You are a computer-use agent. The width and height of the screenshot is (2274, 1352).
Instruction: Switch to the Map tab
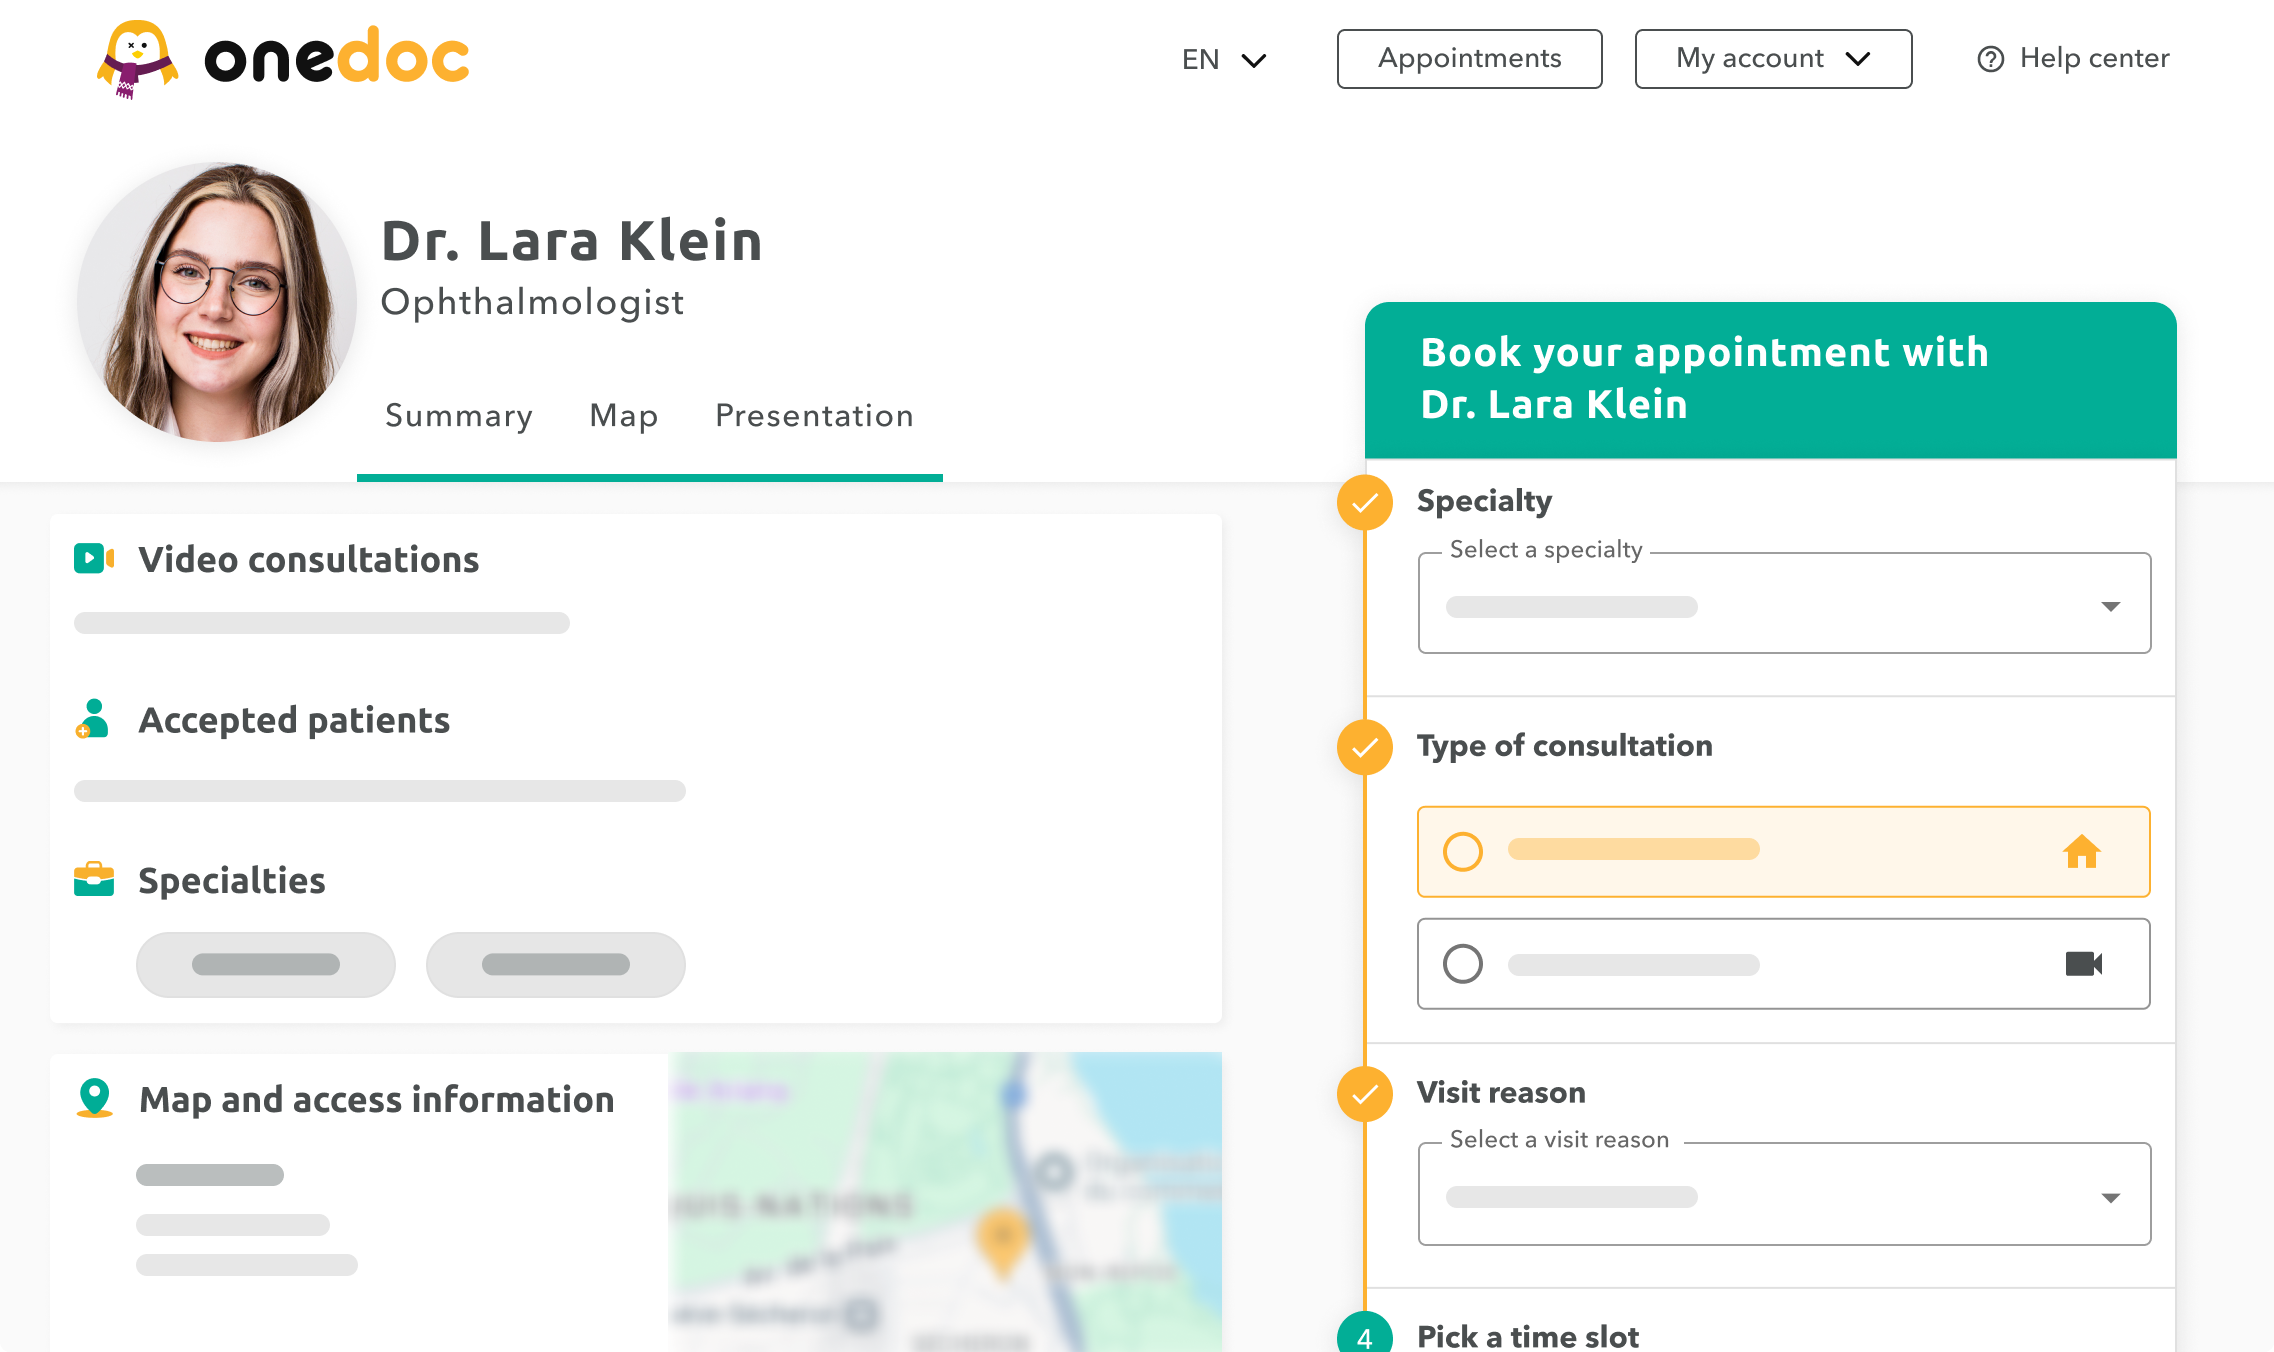tap(624, 416)
